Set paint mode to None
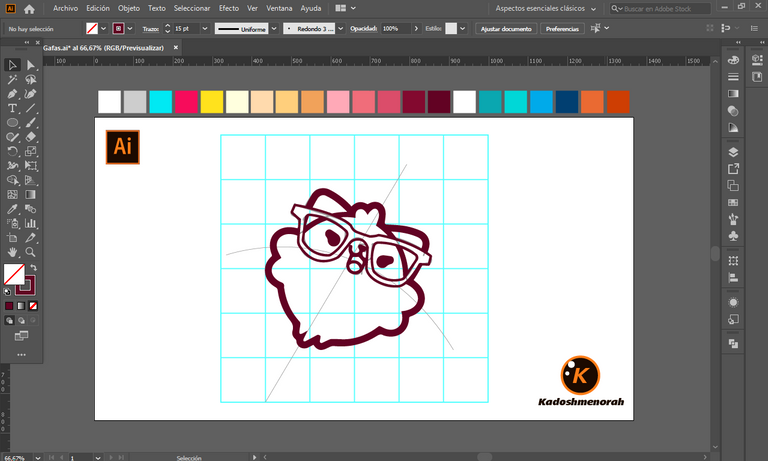 coord(33,306)
